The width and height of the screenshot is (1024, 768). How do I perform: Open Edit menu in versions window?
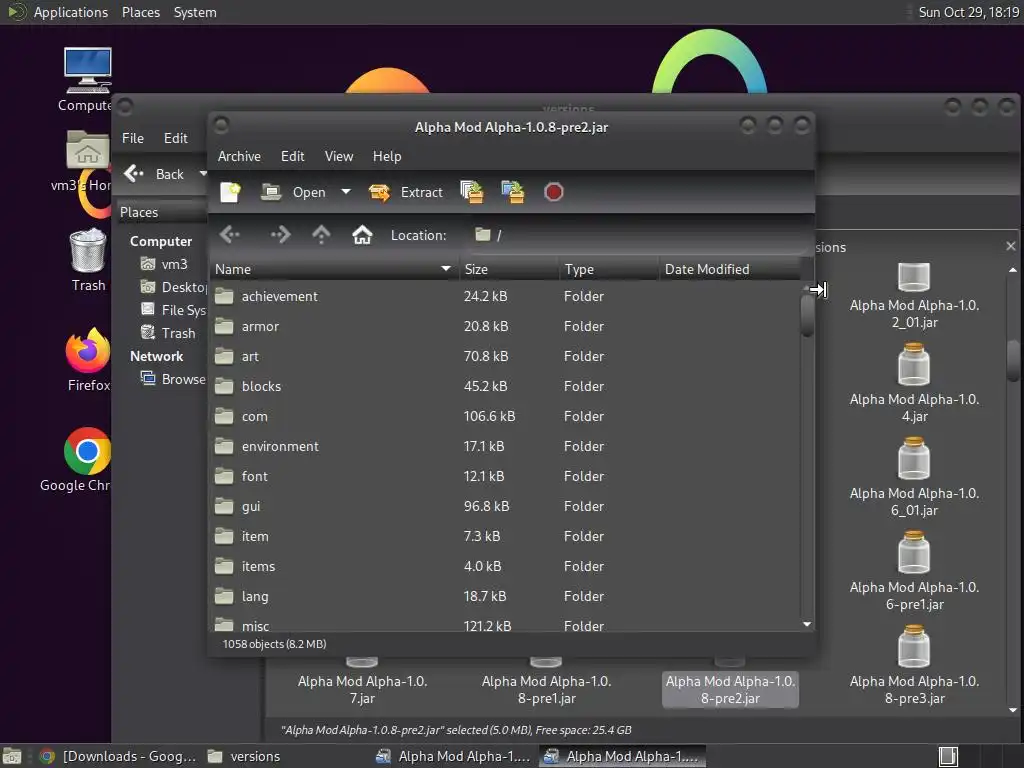coord(176,138)
